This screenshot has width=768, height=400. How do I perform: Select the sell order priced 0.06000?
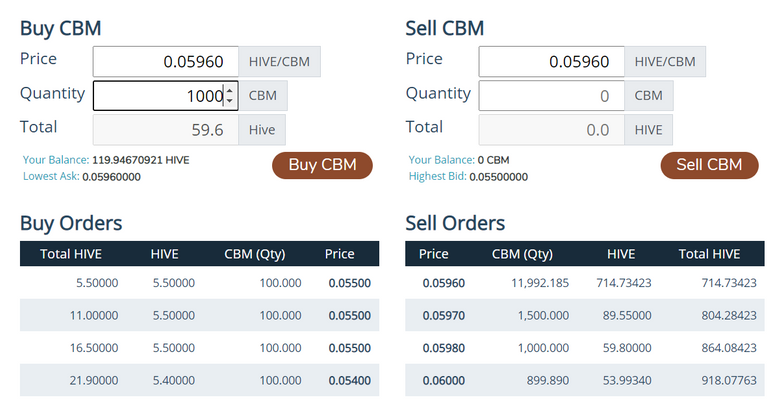click(585, 381)
